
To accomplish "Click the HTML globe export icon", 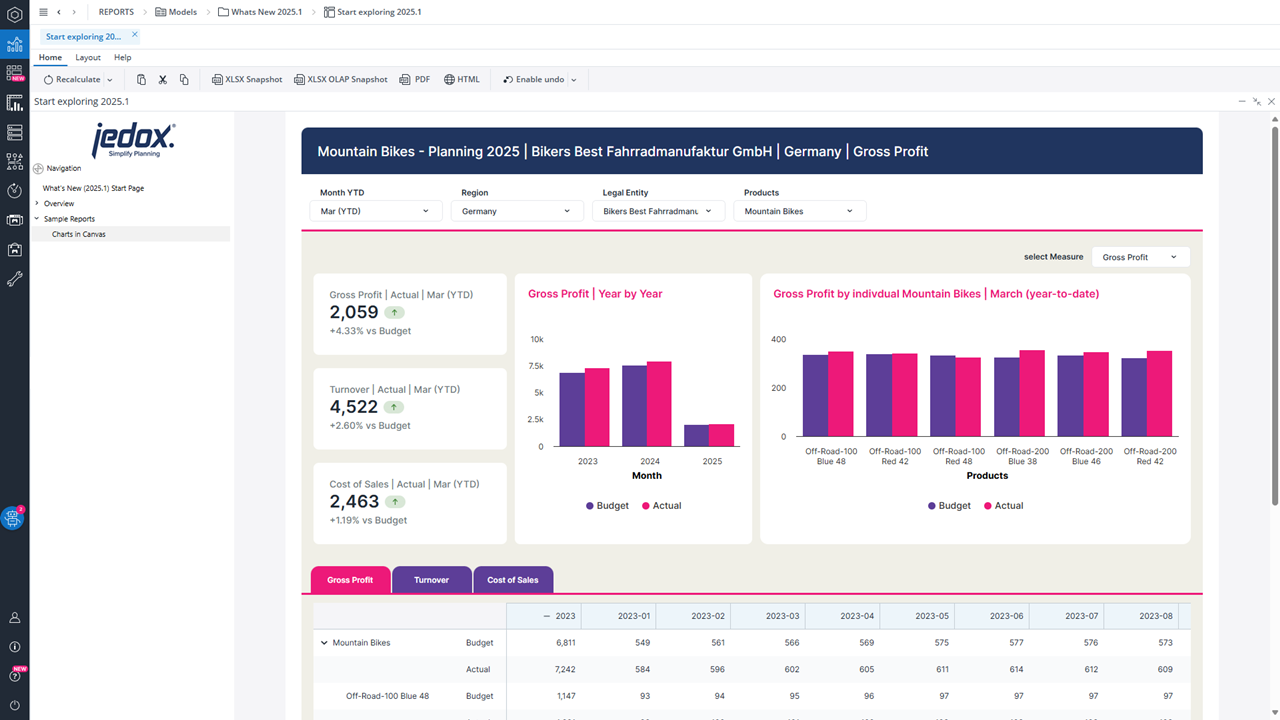I will [462, 80].
